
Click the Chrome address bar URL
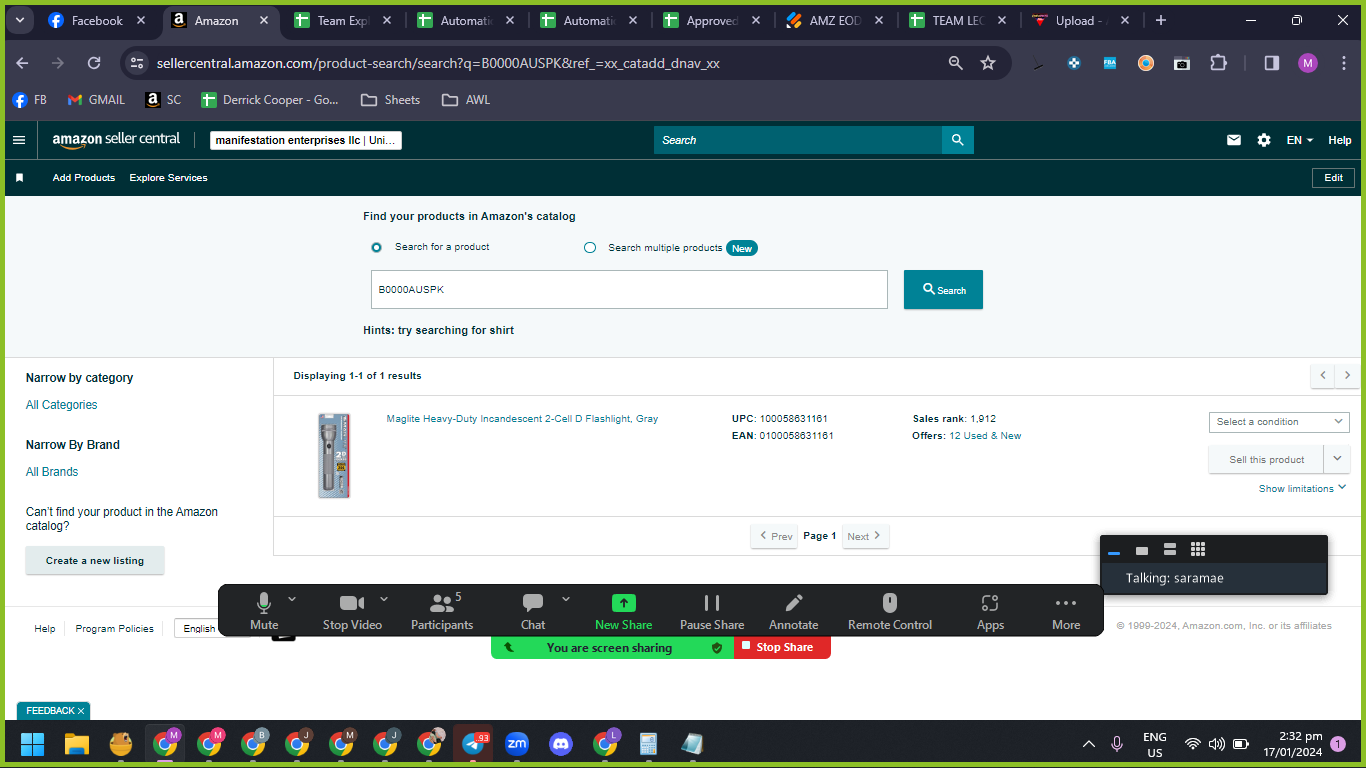(x=438, y=63)
